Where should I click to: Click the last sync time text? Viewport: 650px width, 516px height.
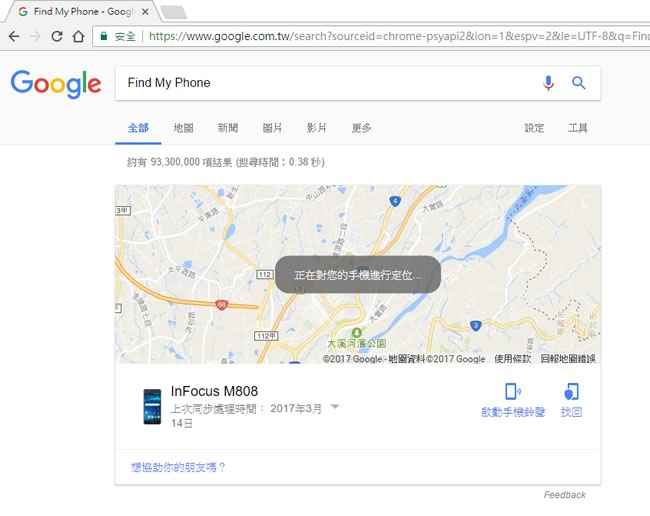click(246, 415)
